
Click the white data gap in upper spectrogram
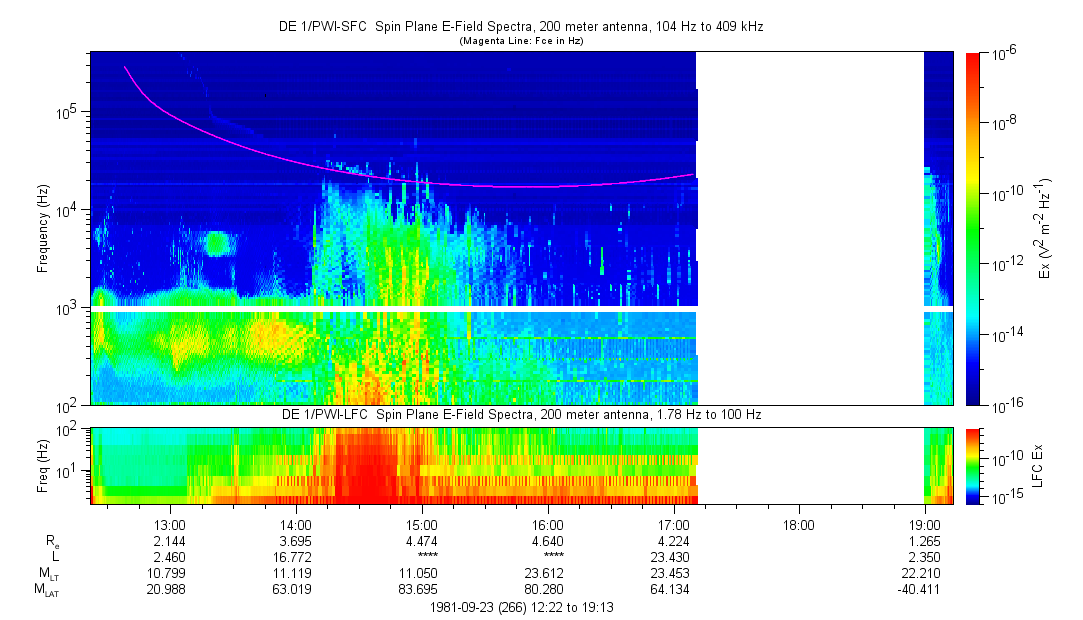click(x=810, y=228)
